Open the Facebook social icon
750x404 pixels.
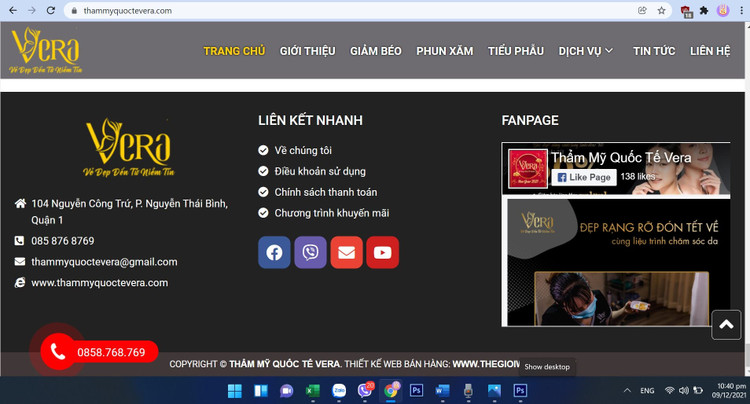274,252
